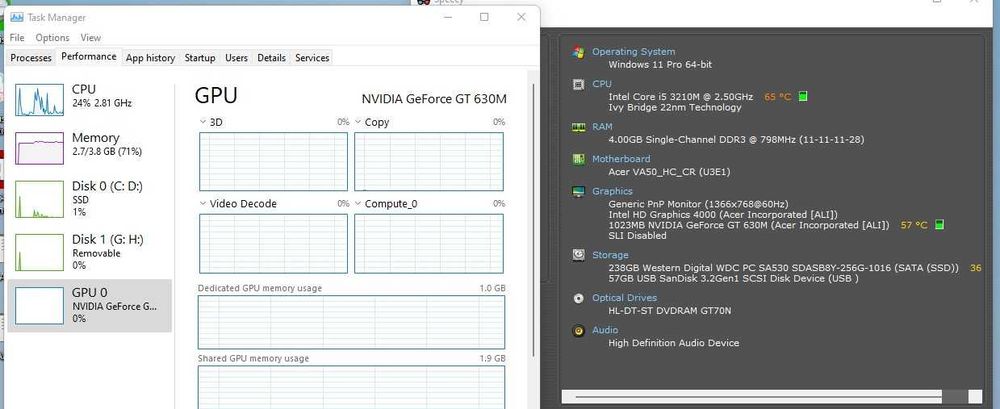Select the CPU usage graph thumbnail
Image resolution: width=1000 pixels, height=409 pixels.
[40, 100]
